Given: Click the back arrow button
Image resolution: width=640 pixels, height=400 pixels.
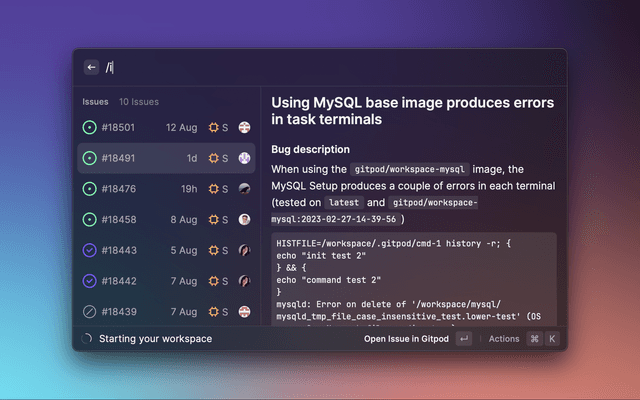Looking at the screenshot, I should 92,67.
